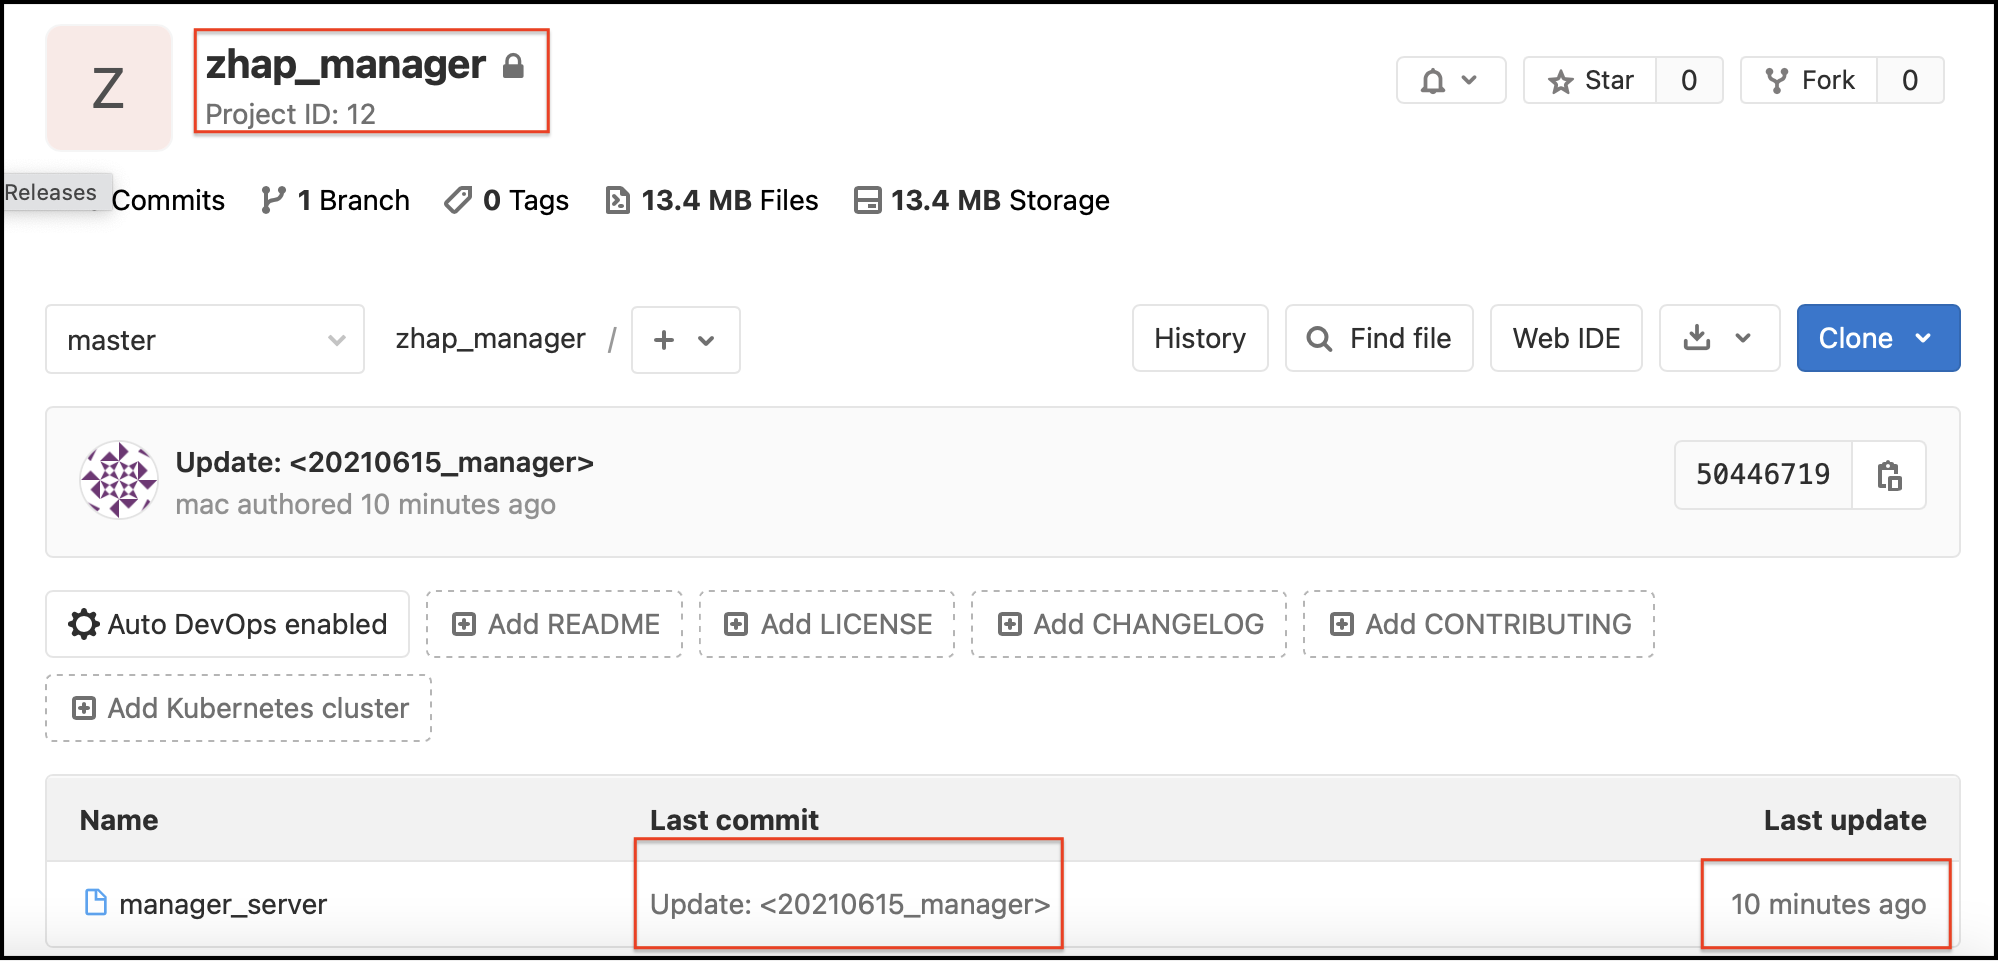1998x961 pixels.
Task: Open the manager_server file
Action: tap(223, 904)
